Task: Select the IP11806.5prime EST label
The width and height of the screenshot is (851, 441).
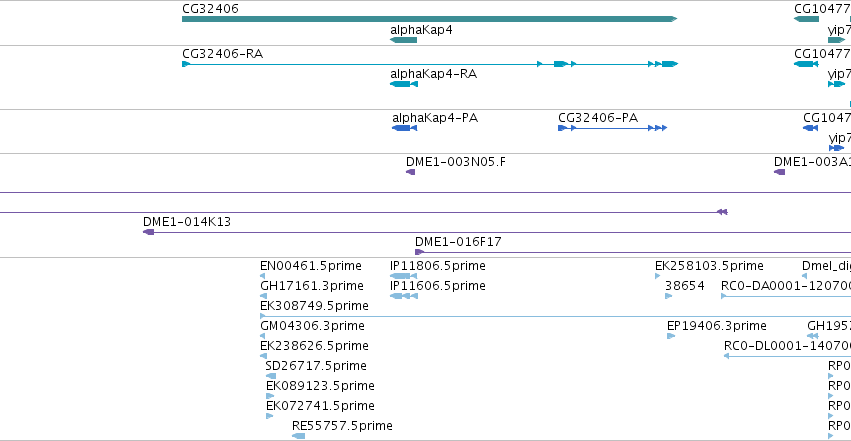Action: [438, 266]
